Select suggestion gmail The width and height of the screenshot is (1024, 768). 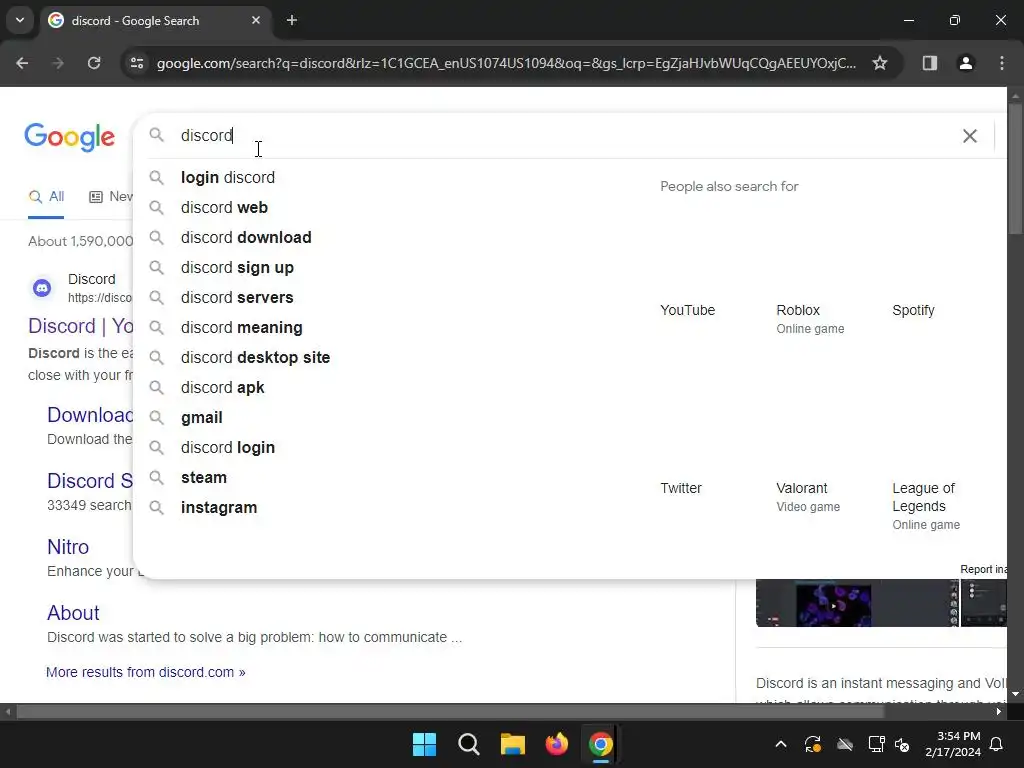[392, 418]
